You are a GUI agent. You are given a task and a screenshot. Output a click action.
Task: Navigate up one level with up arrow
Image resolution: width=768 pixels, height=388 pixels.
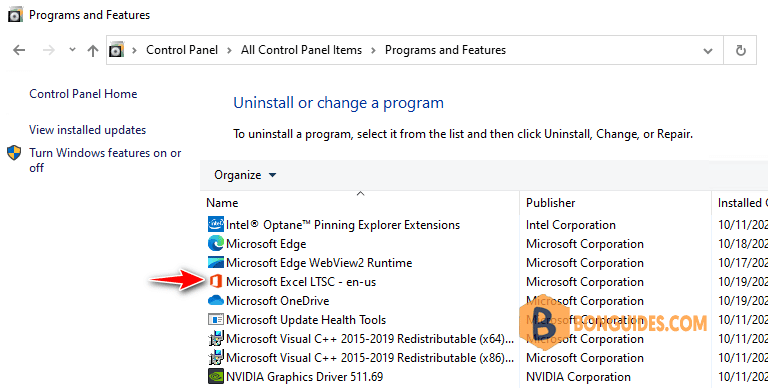(x=93, y=50)
